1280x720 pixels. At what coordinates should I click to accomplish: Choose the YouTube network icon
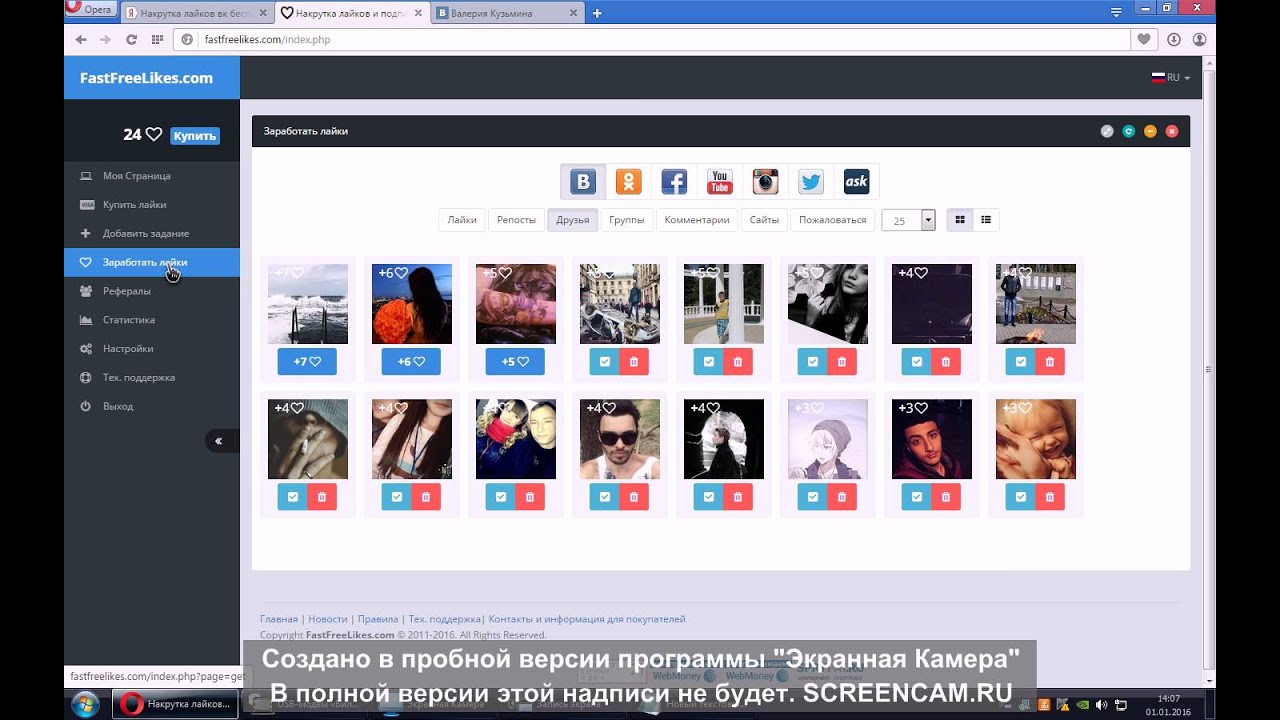point(720,182)
